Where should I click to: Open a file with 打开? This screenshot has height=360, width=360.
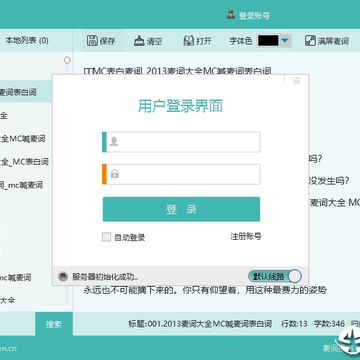point(197,41)
